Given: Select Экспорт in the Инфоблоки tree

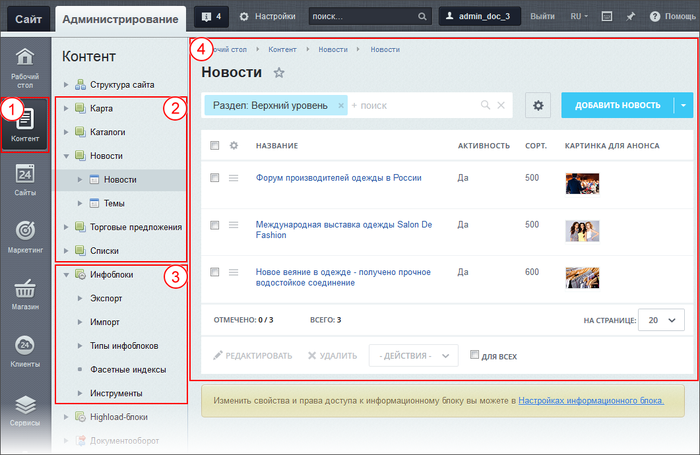Looking at the screenshot, I should click(x=106, y=298).
